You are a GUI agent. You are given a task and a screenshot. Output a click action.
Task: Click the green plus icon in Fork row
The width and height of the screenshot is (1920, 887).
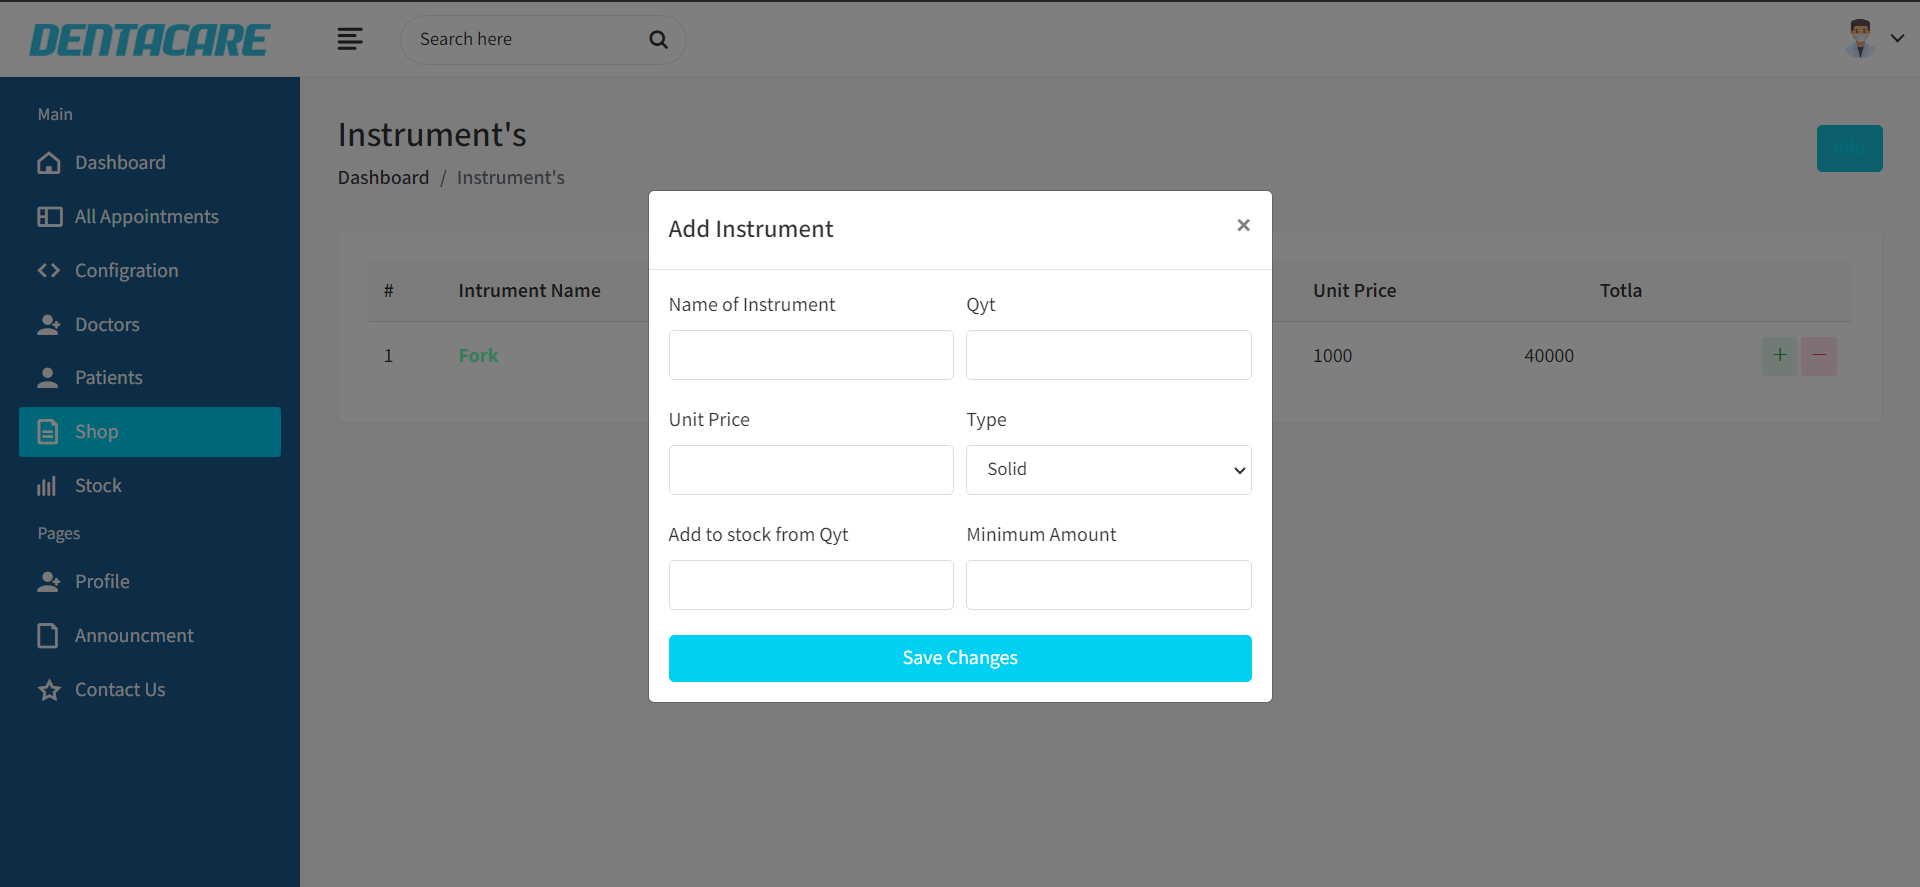tap(1779, 356)
